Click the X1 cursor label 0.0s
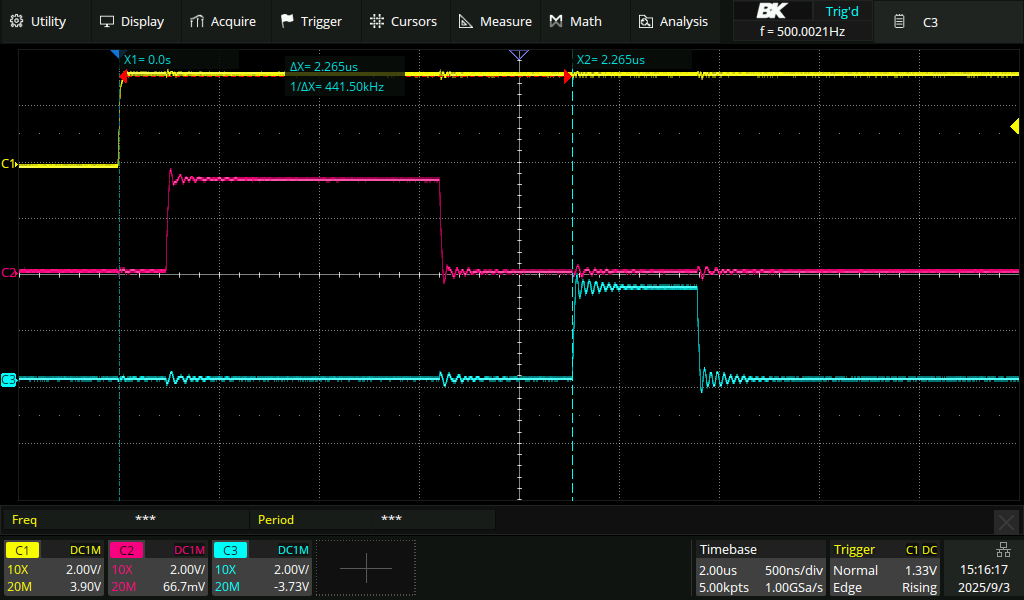The width and height of the screenshot is (1024, 600). 148,59
